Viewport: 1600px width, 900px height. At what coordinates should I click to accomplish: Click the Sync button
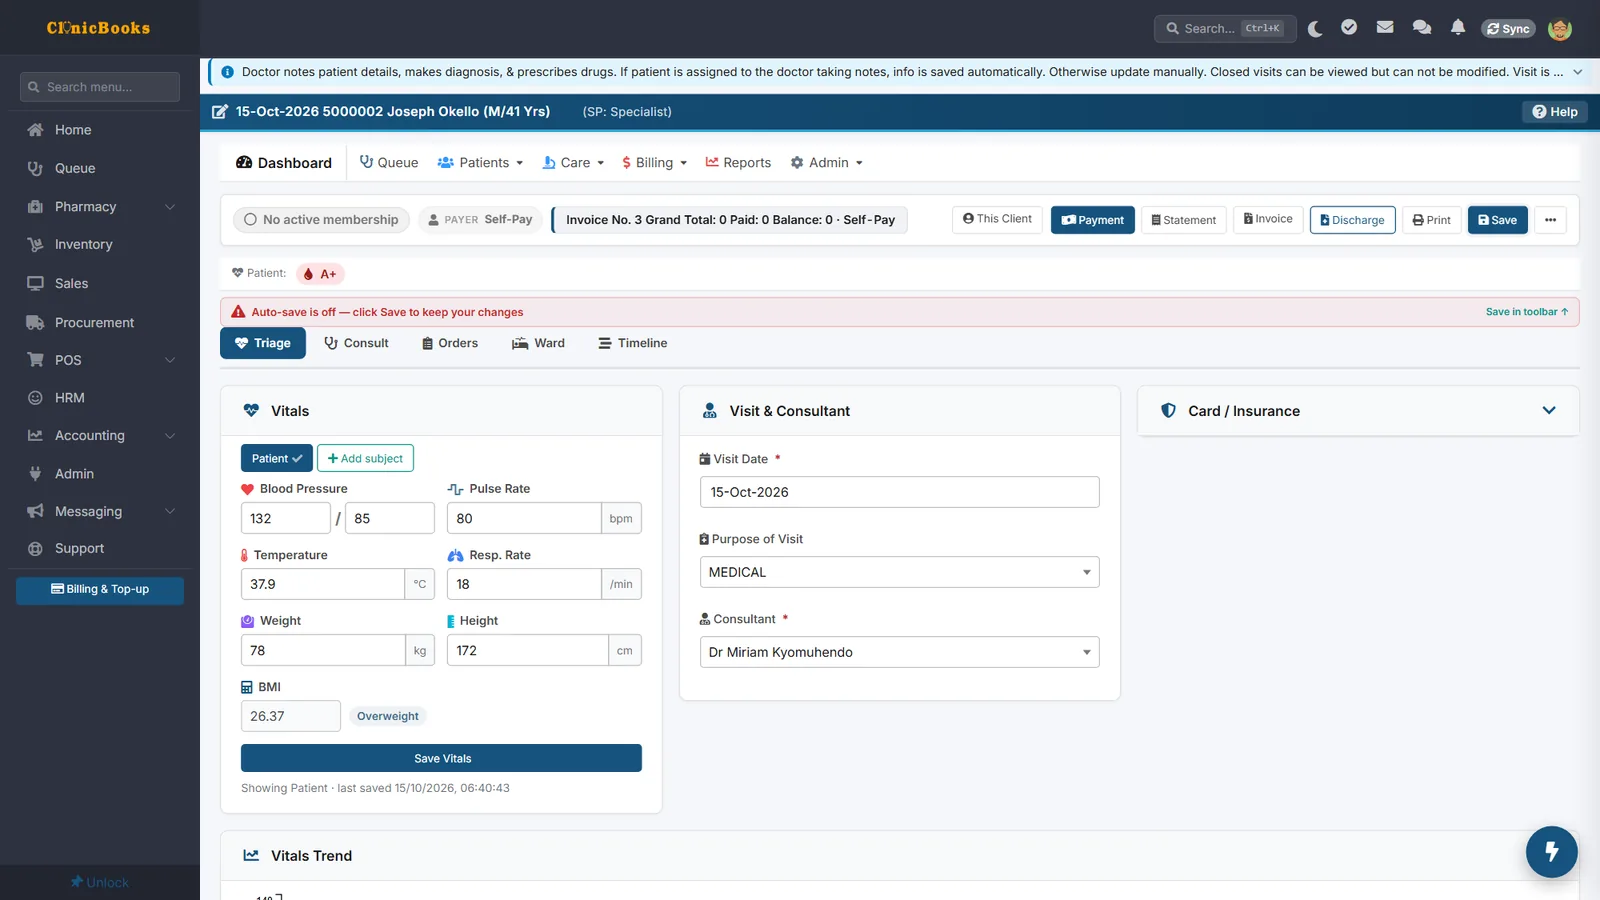pyautogui.click(x=1508, y=29)
